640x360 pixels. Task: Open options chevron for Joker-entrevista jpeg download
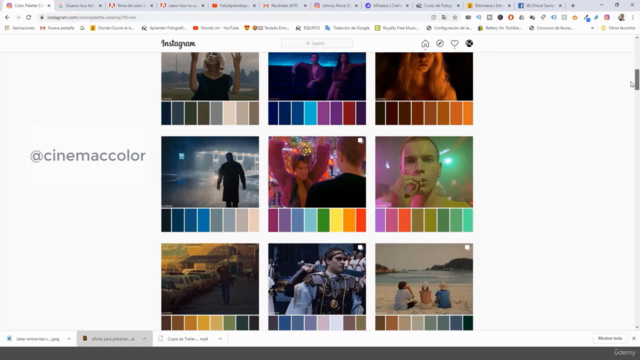(69, 339)
